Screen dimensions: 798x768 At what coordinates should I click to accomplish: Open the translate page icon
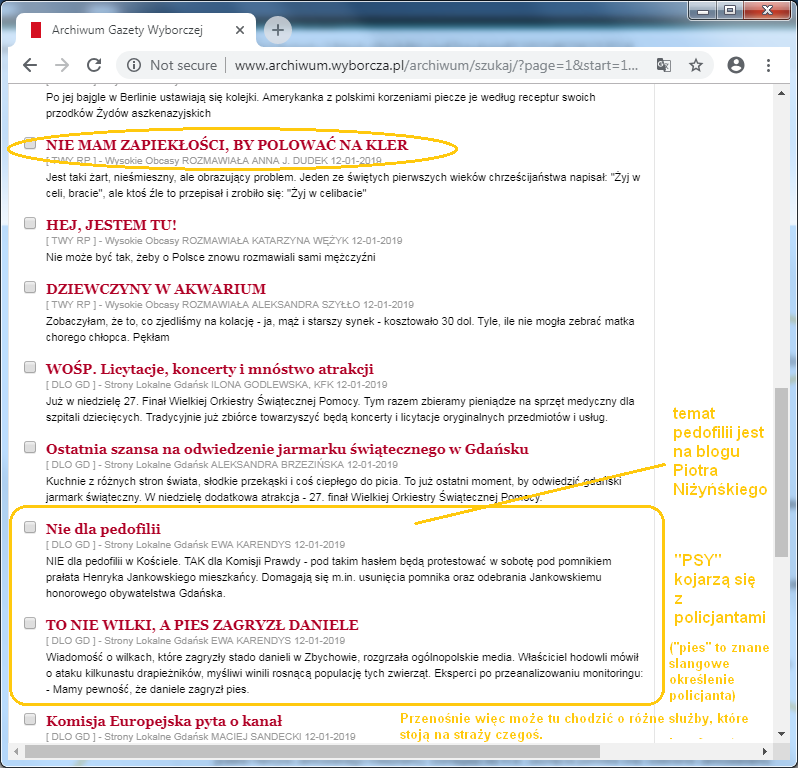[664, 65]
